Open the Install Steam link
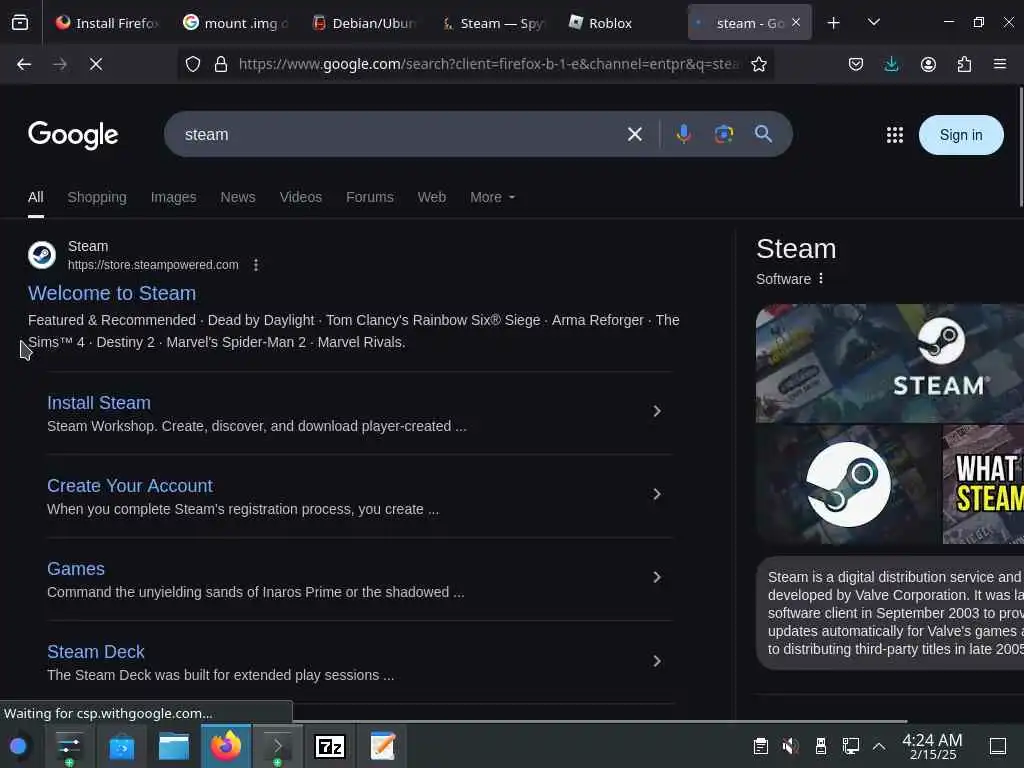1024x768 pixels. [99, 403]
